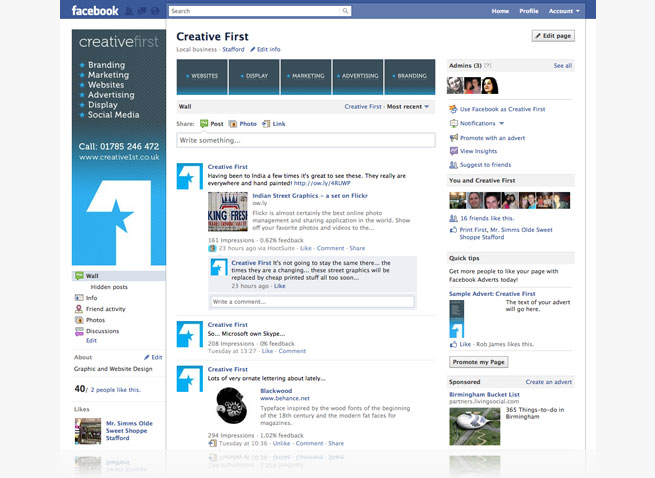This screenshot has width=655, height=478.
Task: Click pencil icon beside Edit info
Action: click(x=252, y=49)
